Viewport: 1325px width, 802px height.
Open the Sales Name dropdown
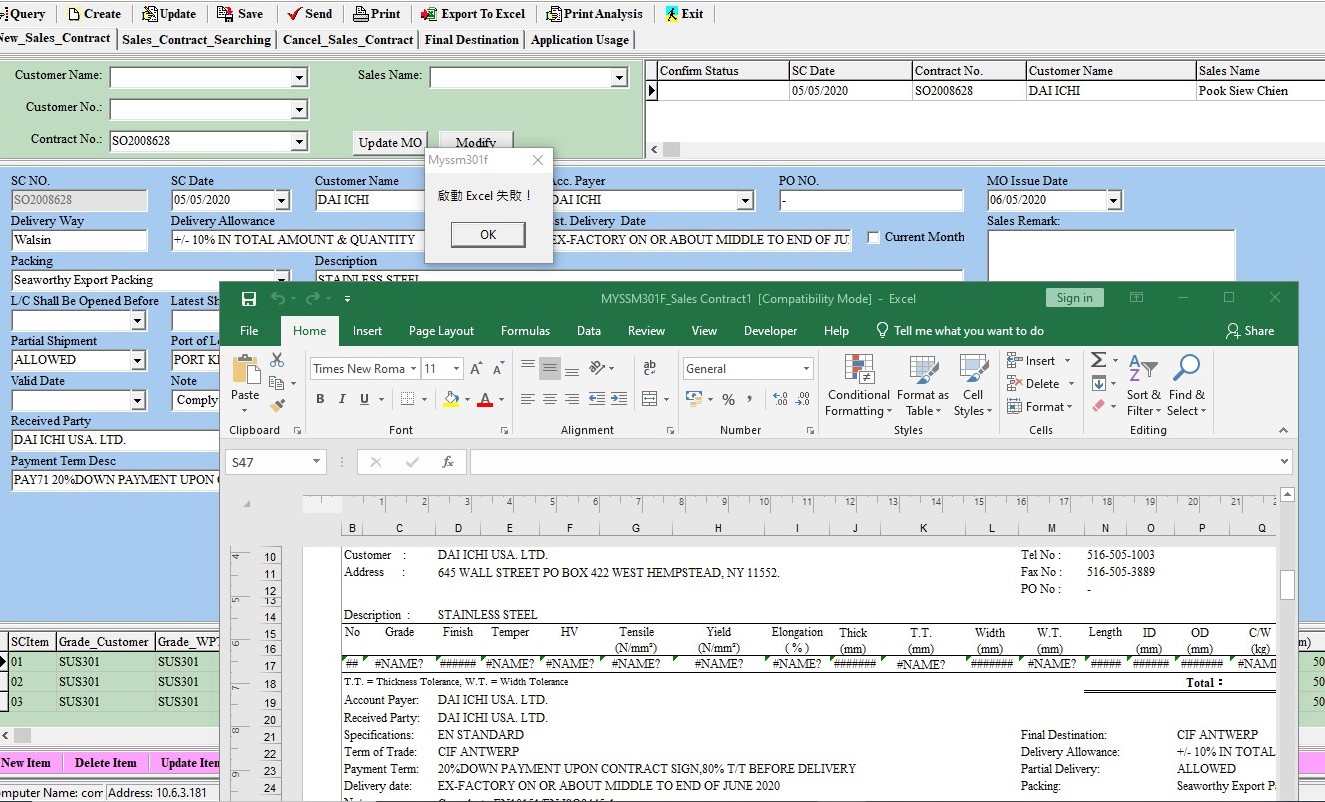pos(619,78)
